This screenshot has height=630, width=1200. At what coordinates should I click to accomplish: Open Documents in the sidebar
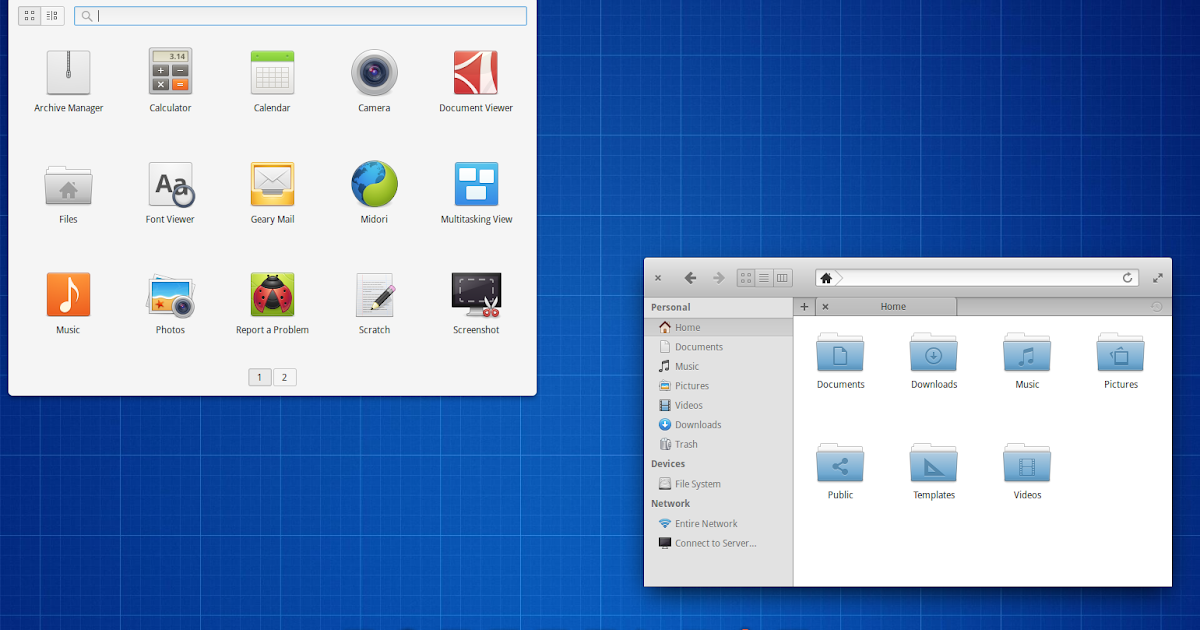click(x=718, y=347)
